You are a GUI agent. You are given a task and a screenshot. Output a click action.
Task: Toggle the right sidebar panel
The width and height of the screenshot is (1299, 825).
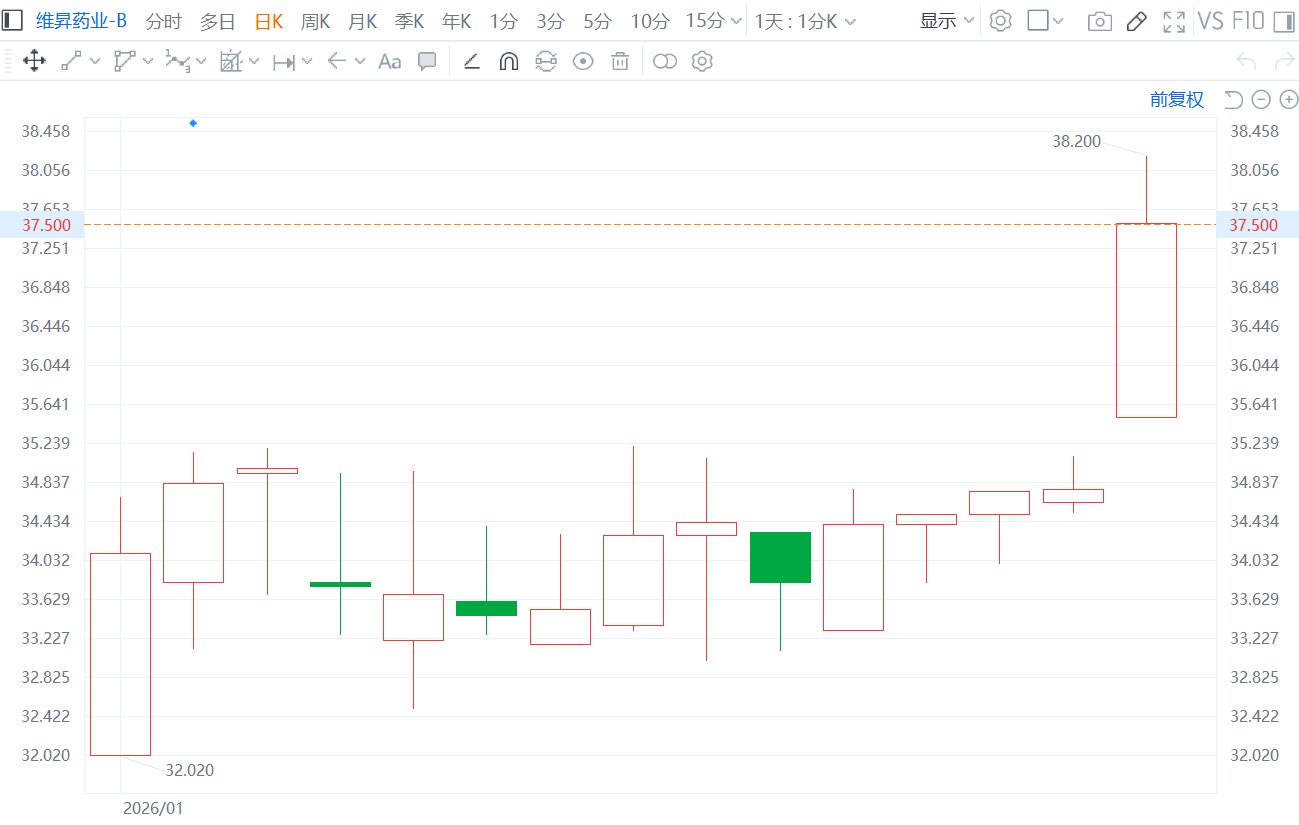tap(1283, 21)
